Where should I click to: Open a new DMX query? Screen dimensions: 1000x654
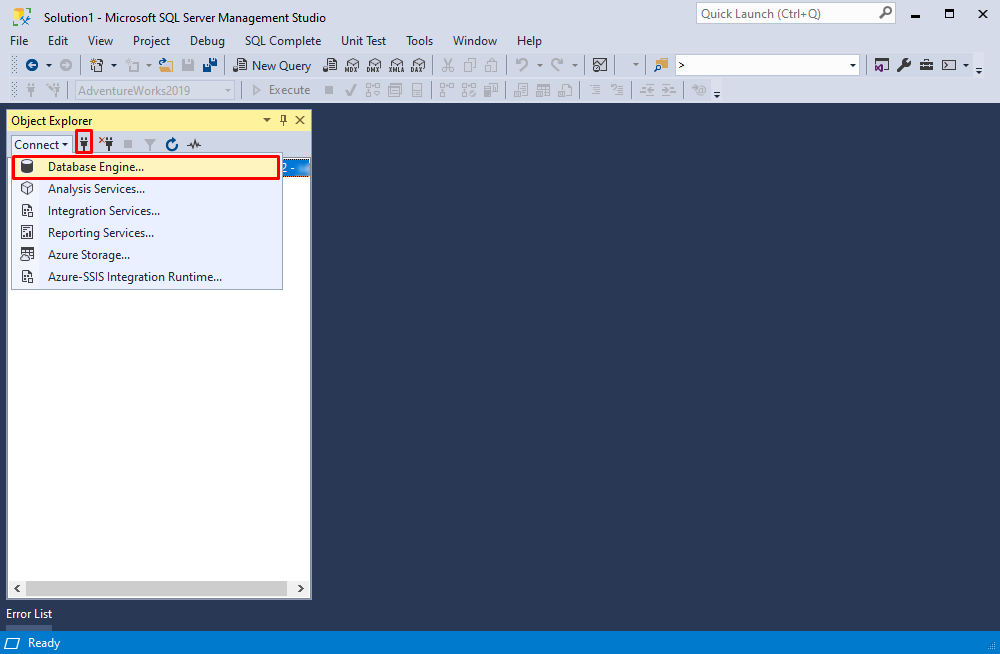374,65
